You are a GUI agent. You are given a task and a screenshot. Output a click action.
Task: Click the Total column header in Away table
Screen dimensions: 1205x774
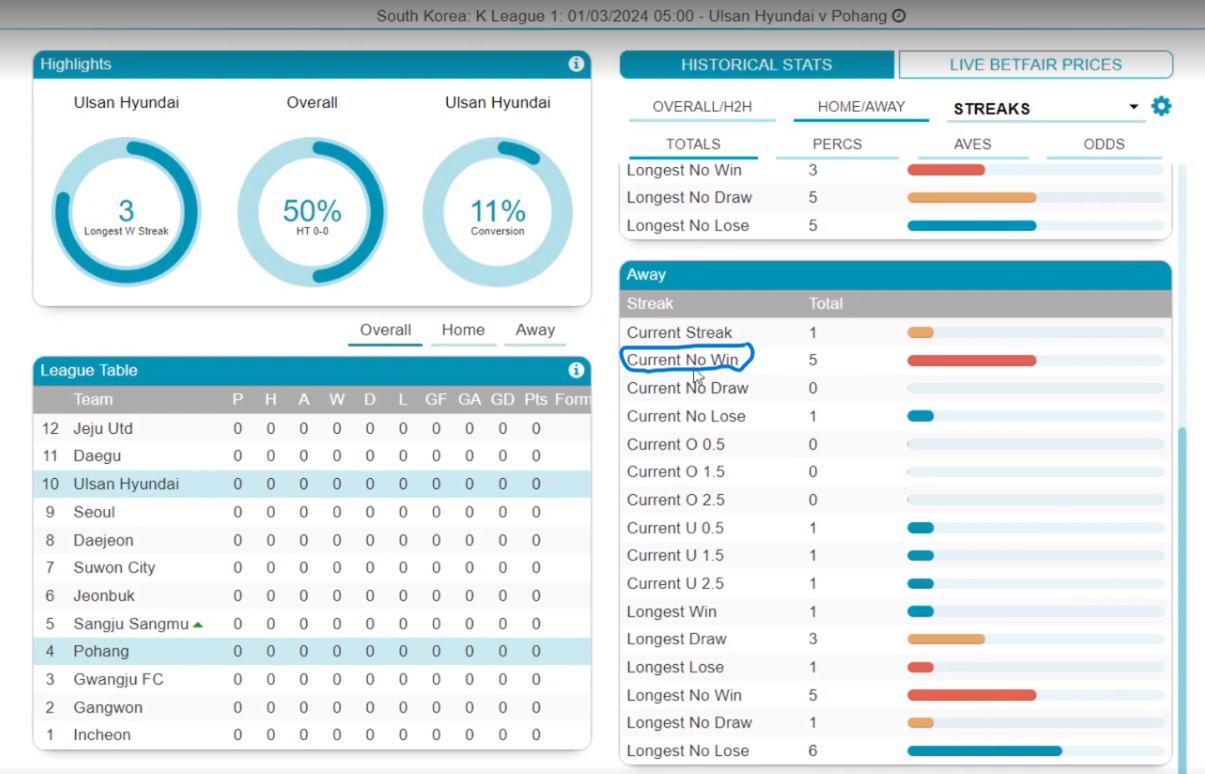tap(826, 303)
